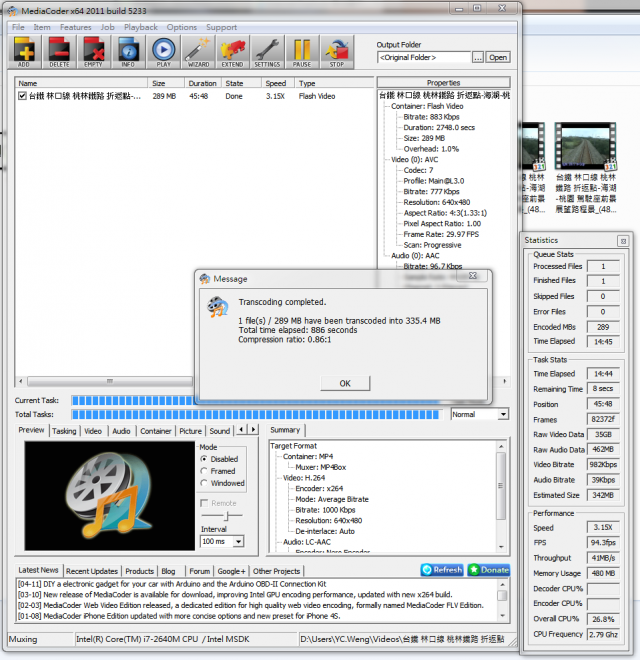
Task: Switch to the Tasking tab
Action: 64,431
